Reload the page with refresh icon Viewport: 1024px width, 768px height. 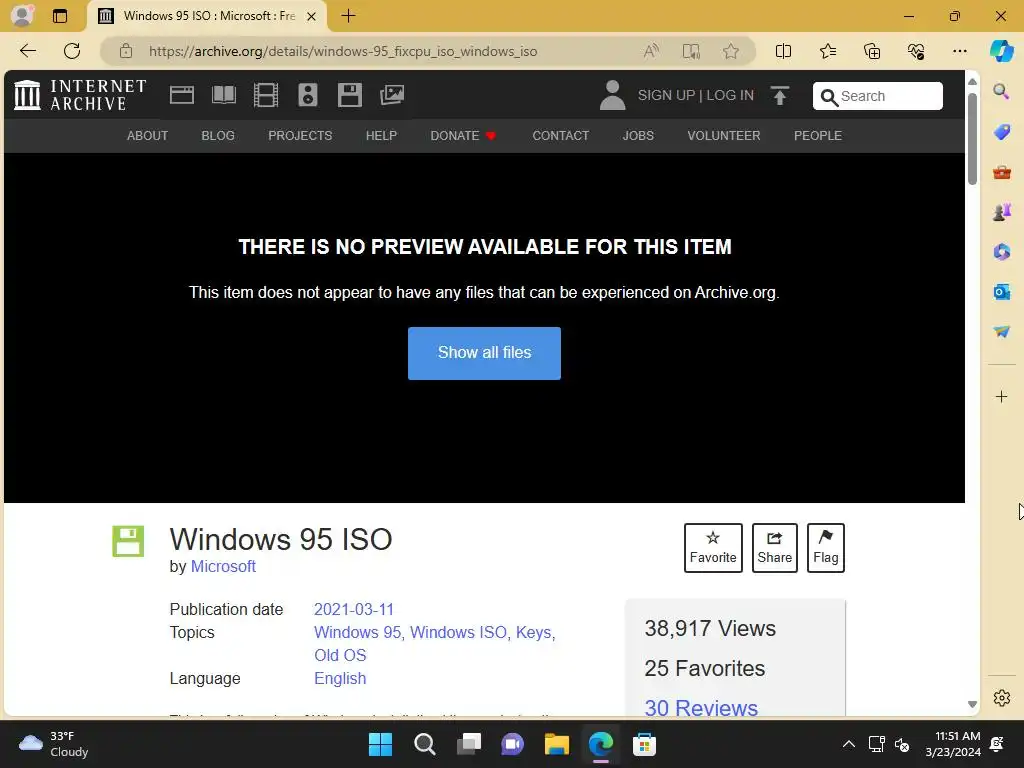[x=72, y=51]
